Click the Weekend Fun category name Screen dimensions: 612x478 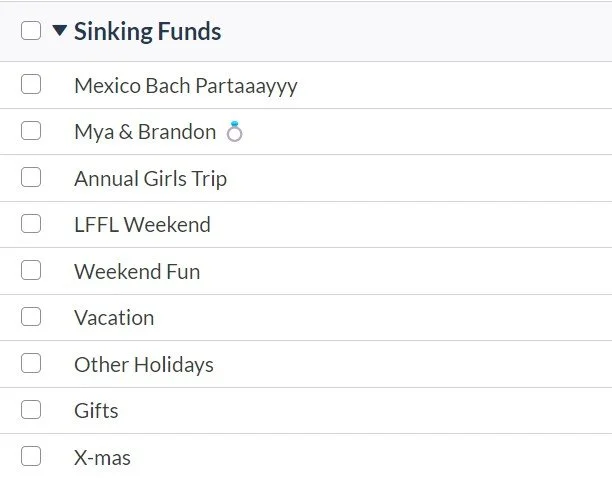(137, 271)
